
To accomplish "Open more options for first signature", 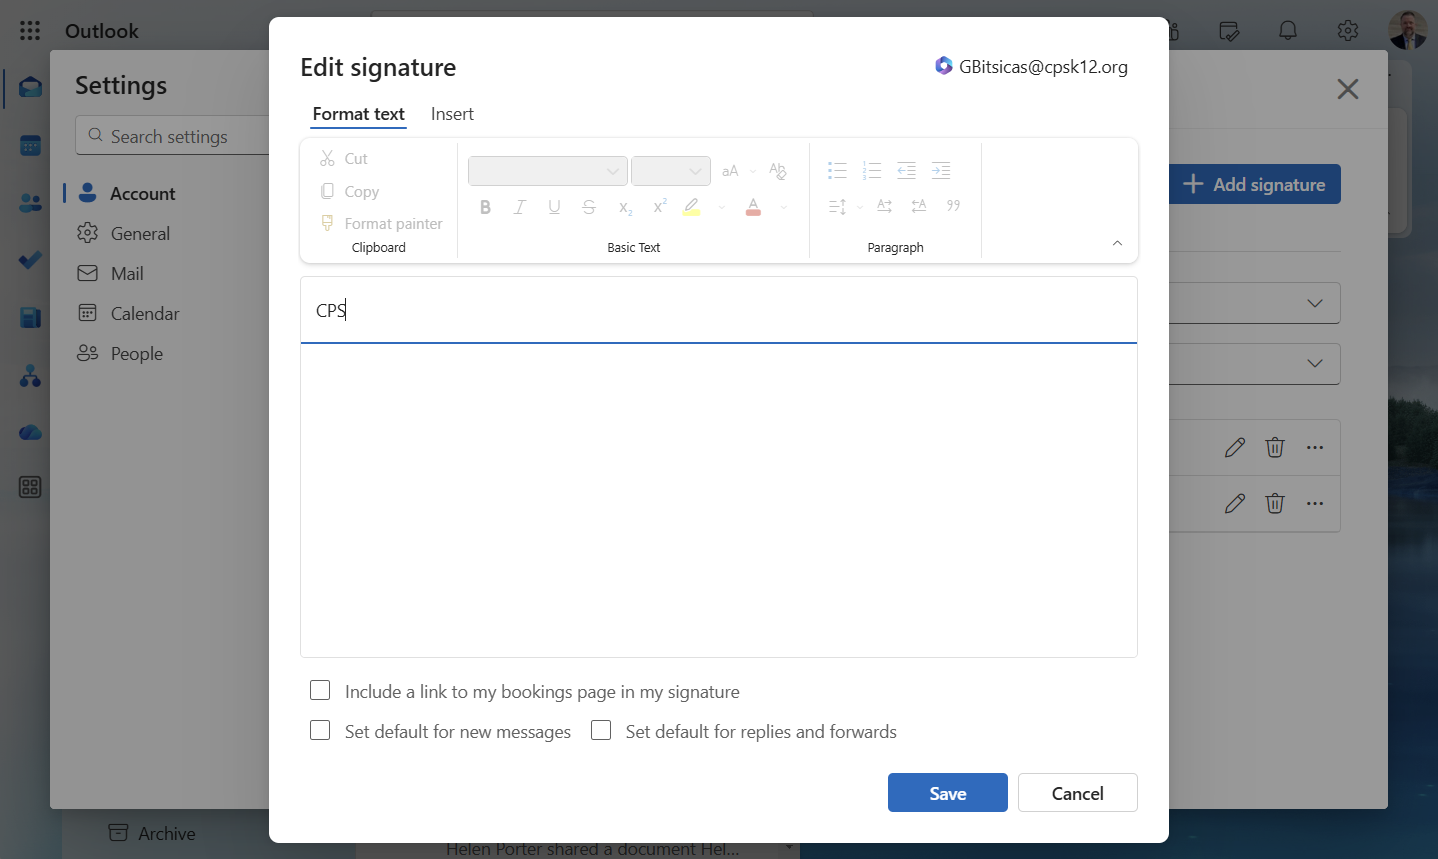I will [1315, 447].
